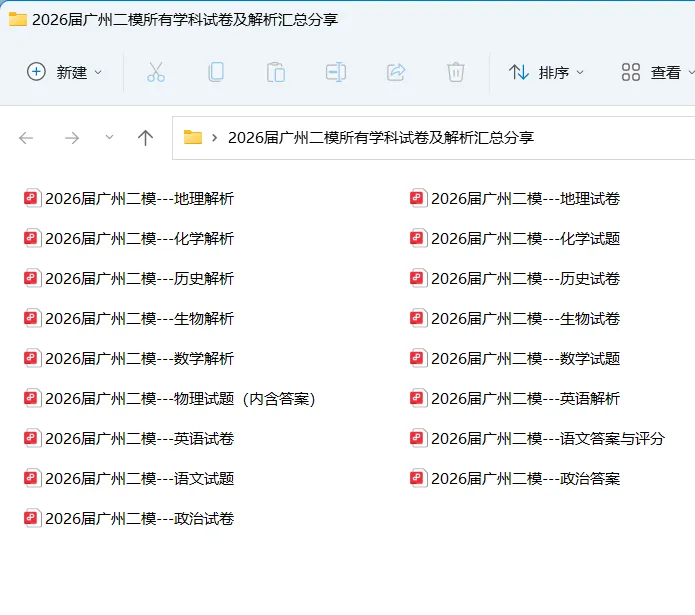Viewport: 695px width, 615px height.
Task: Select file name 2026届广州二模---数学试题
Action: pyautogui.click(x=526, y=358)
